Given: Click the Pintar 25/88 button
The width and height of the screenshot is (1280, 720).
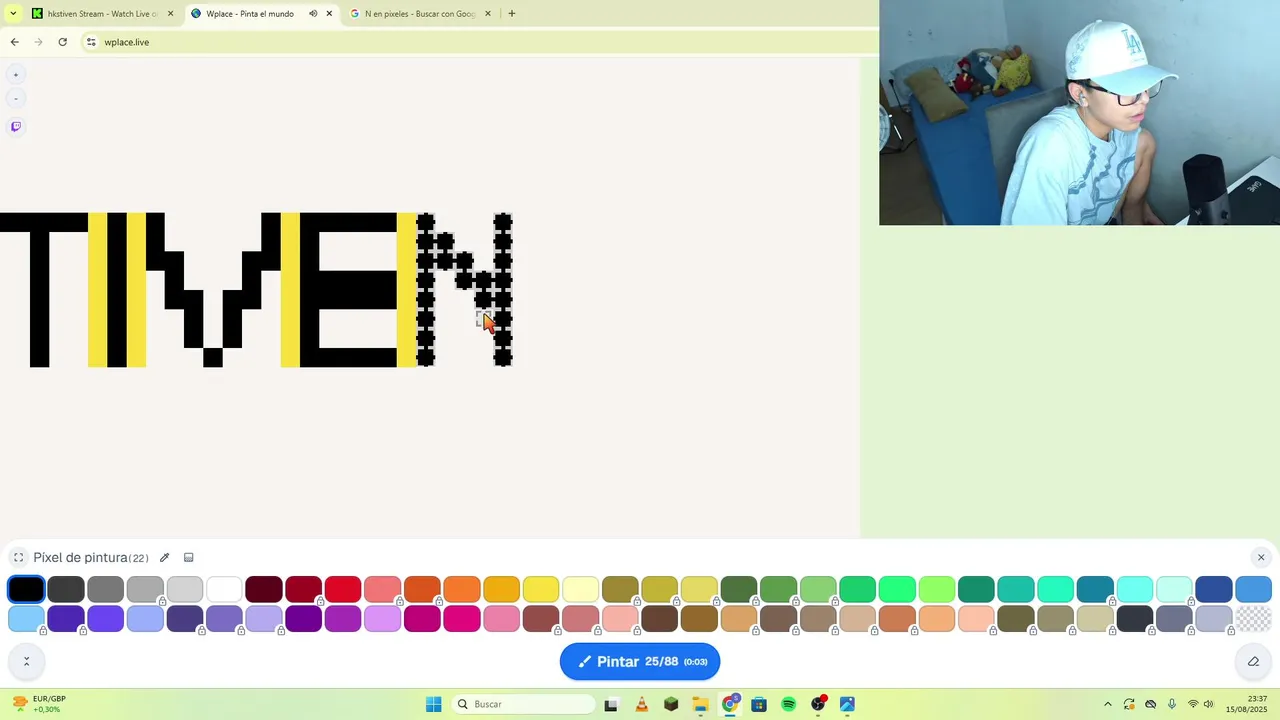Looking at the screenshot, I should (x=640, y=662).
